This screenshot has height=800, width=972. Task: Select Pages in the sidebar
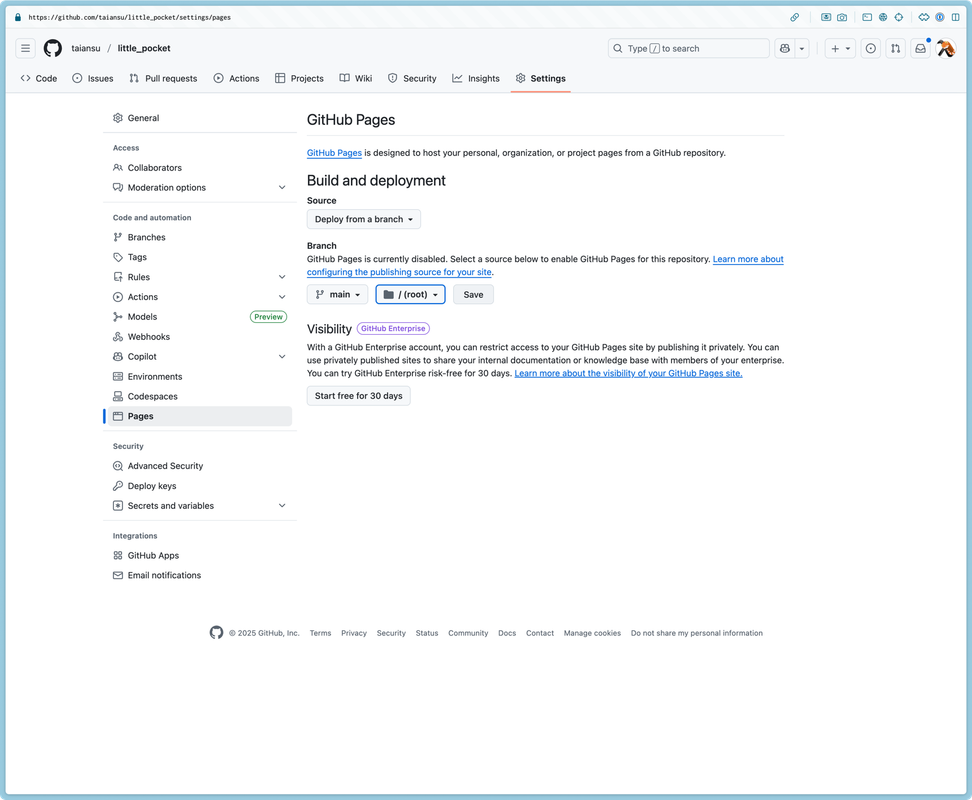click(200, 416)
